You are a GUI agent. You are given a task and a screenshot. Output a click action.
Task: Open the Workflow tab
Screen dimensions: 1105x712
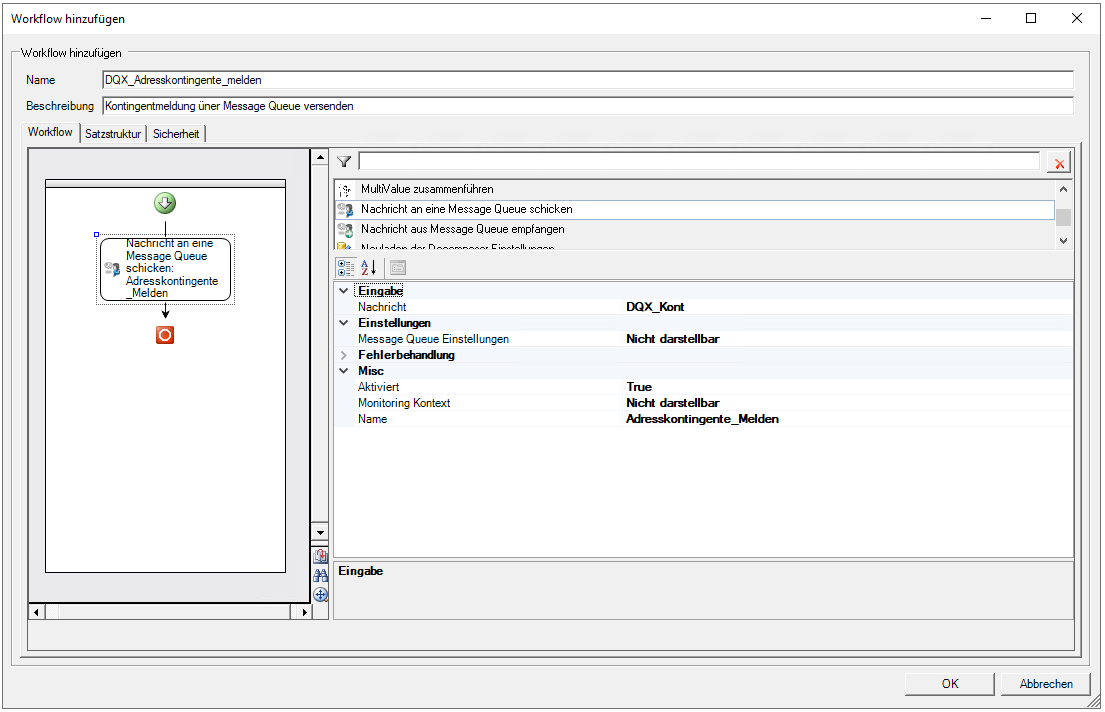point(50,132)
